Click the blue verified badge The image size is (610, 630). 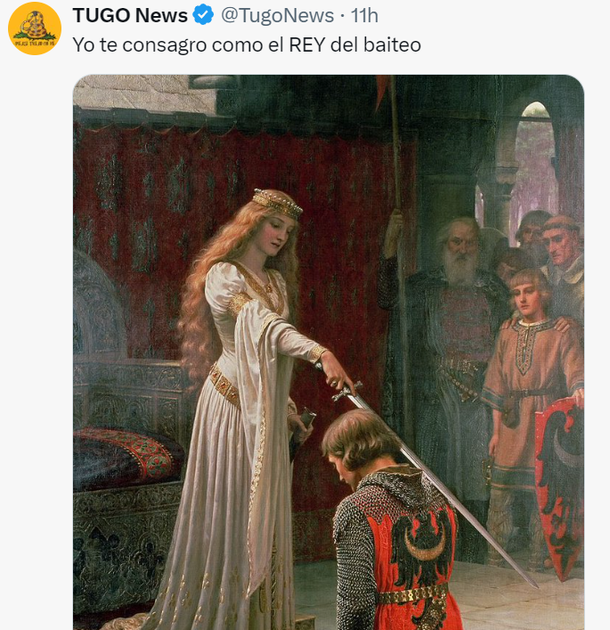203,15
